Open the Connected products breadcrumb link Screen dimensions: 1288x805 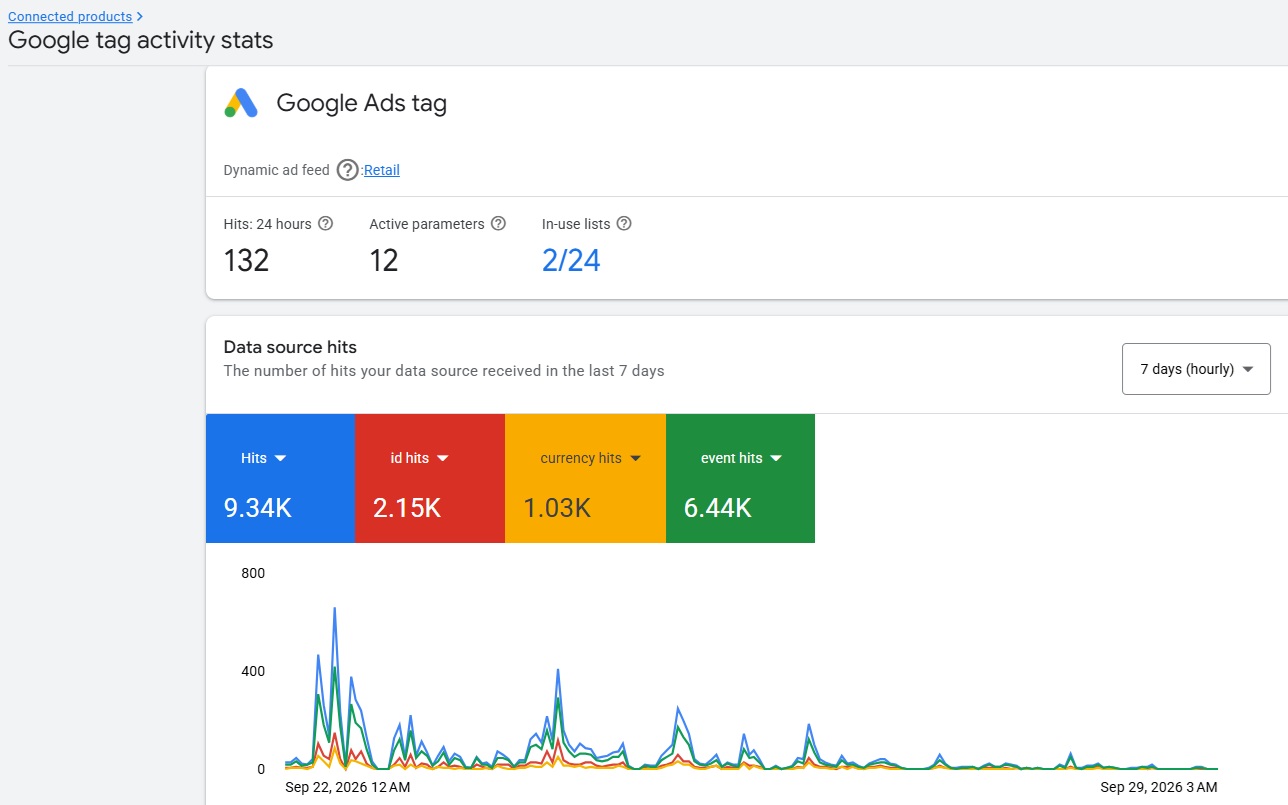point(70,16)
